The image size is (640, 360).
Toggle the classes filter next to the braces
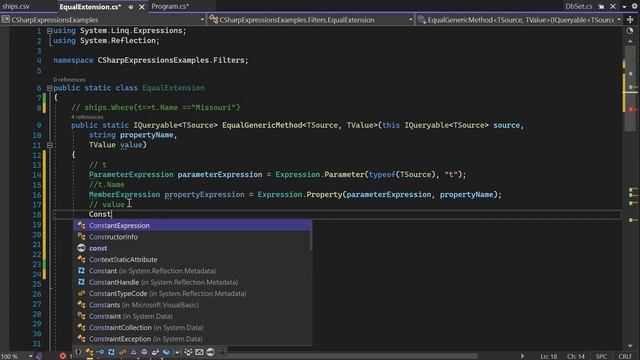(89, 352)
